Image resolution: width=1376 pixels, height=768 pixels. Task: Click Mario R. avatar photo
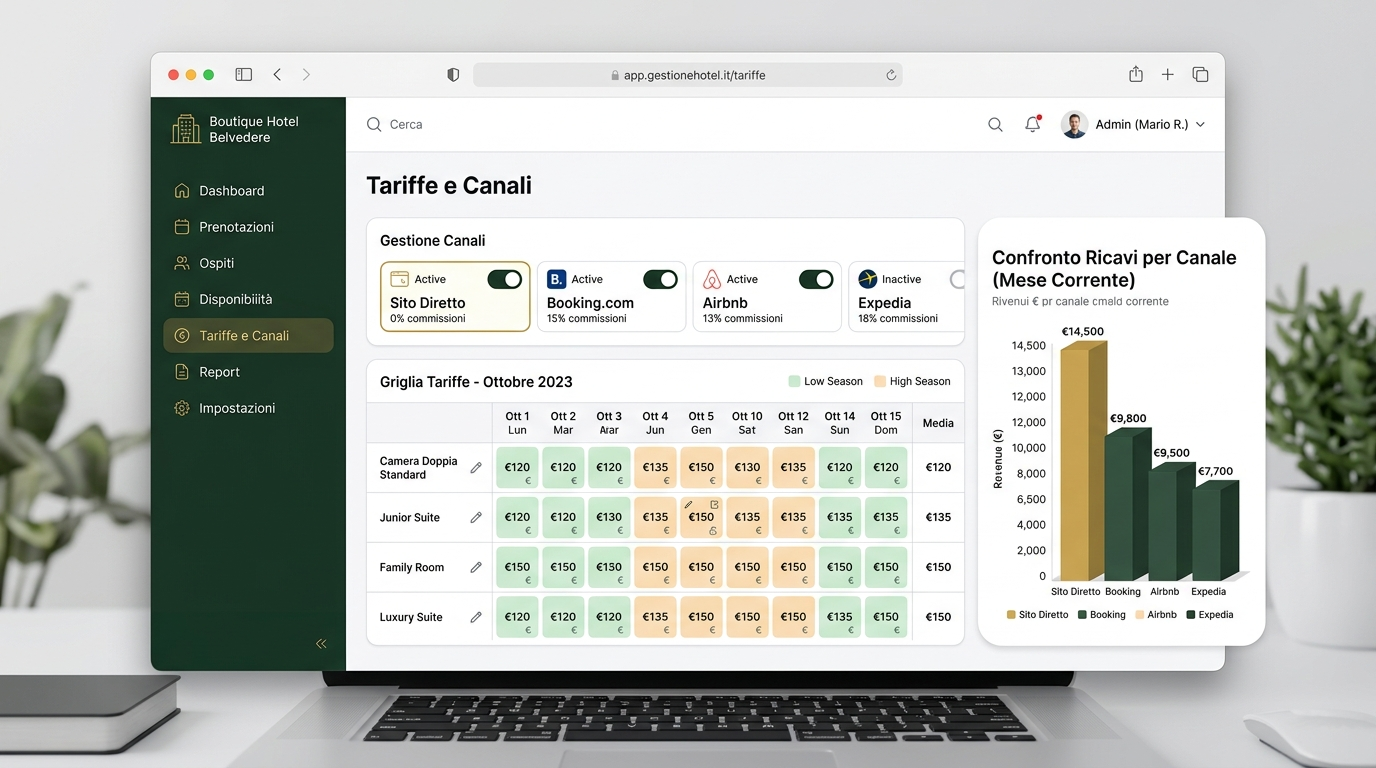(x=1074, y=125)
